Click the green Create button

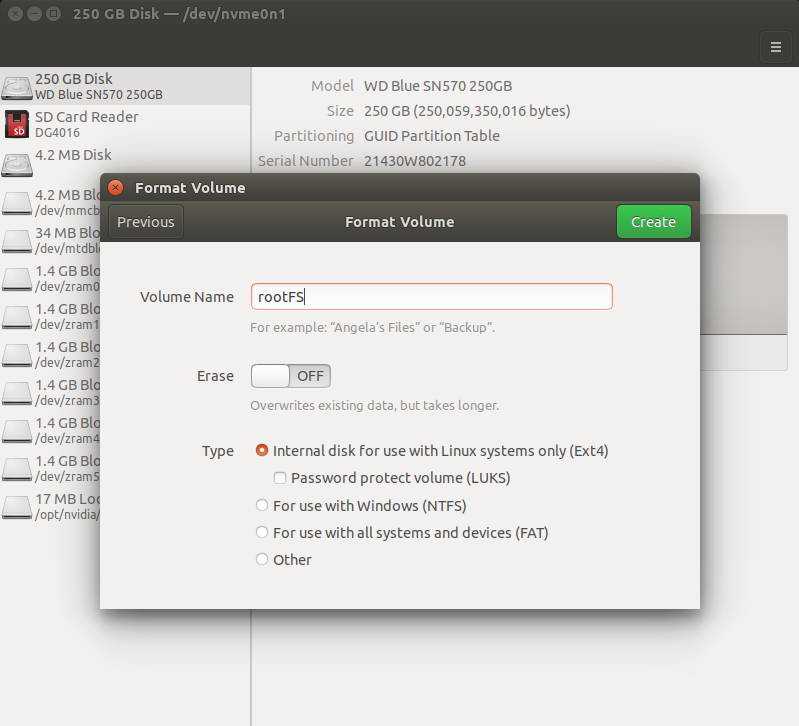point(653,222)
